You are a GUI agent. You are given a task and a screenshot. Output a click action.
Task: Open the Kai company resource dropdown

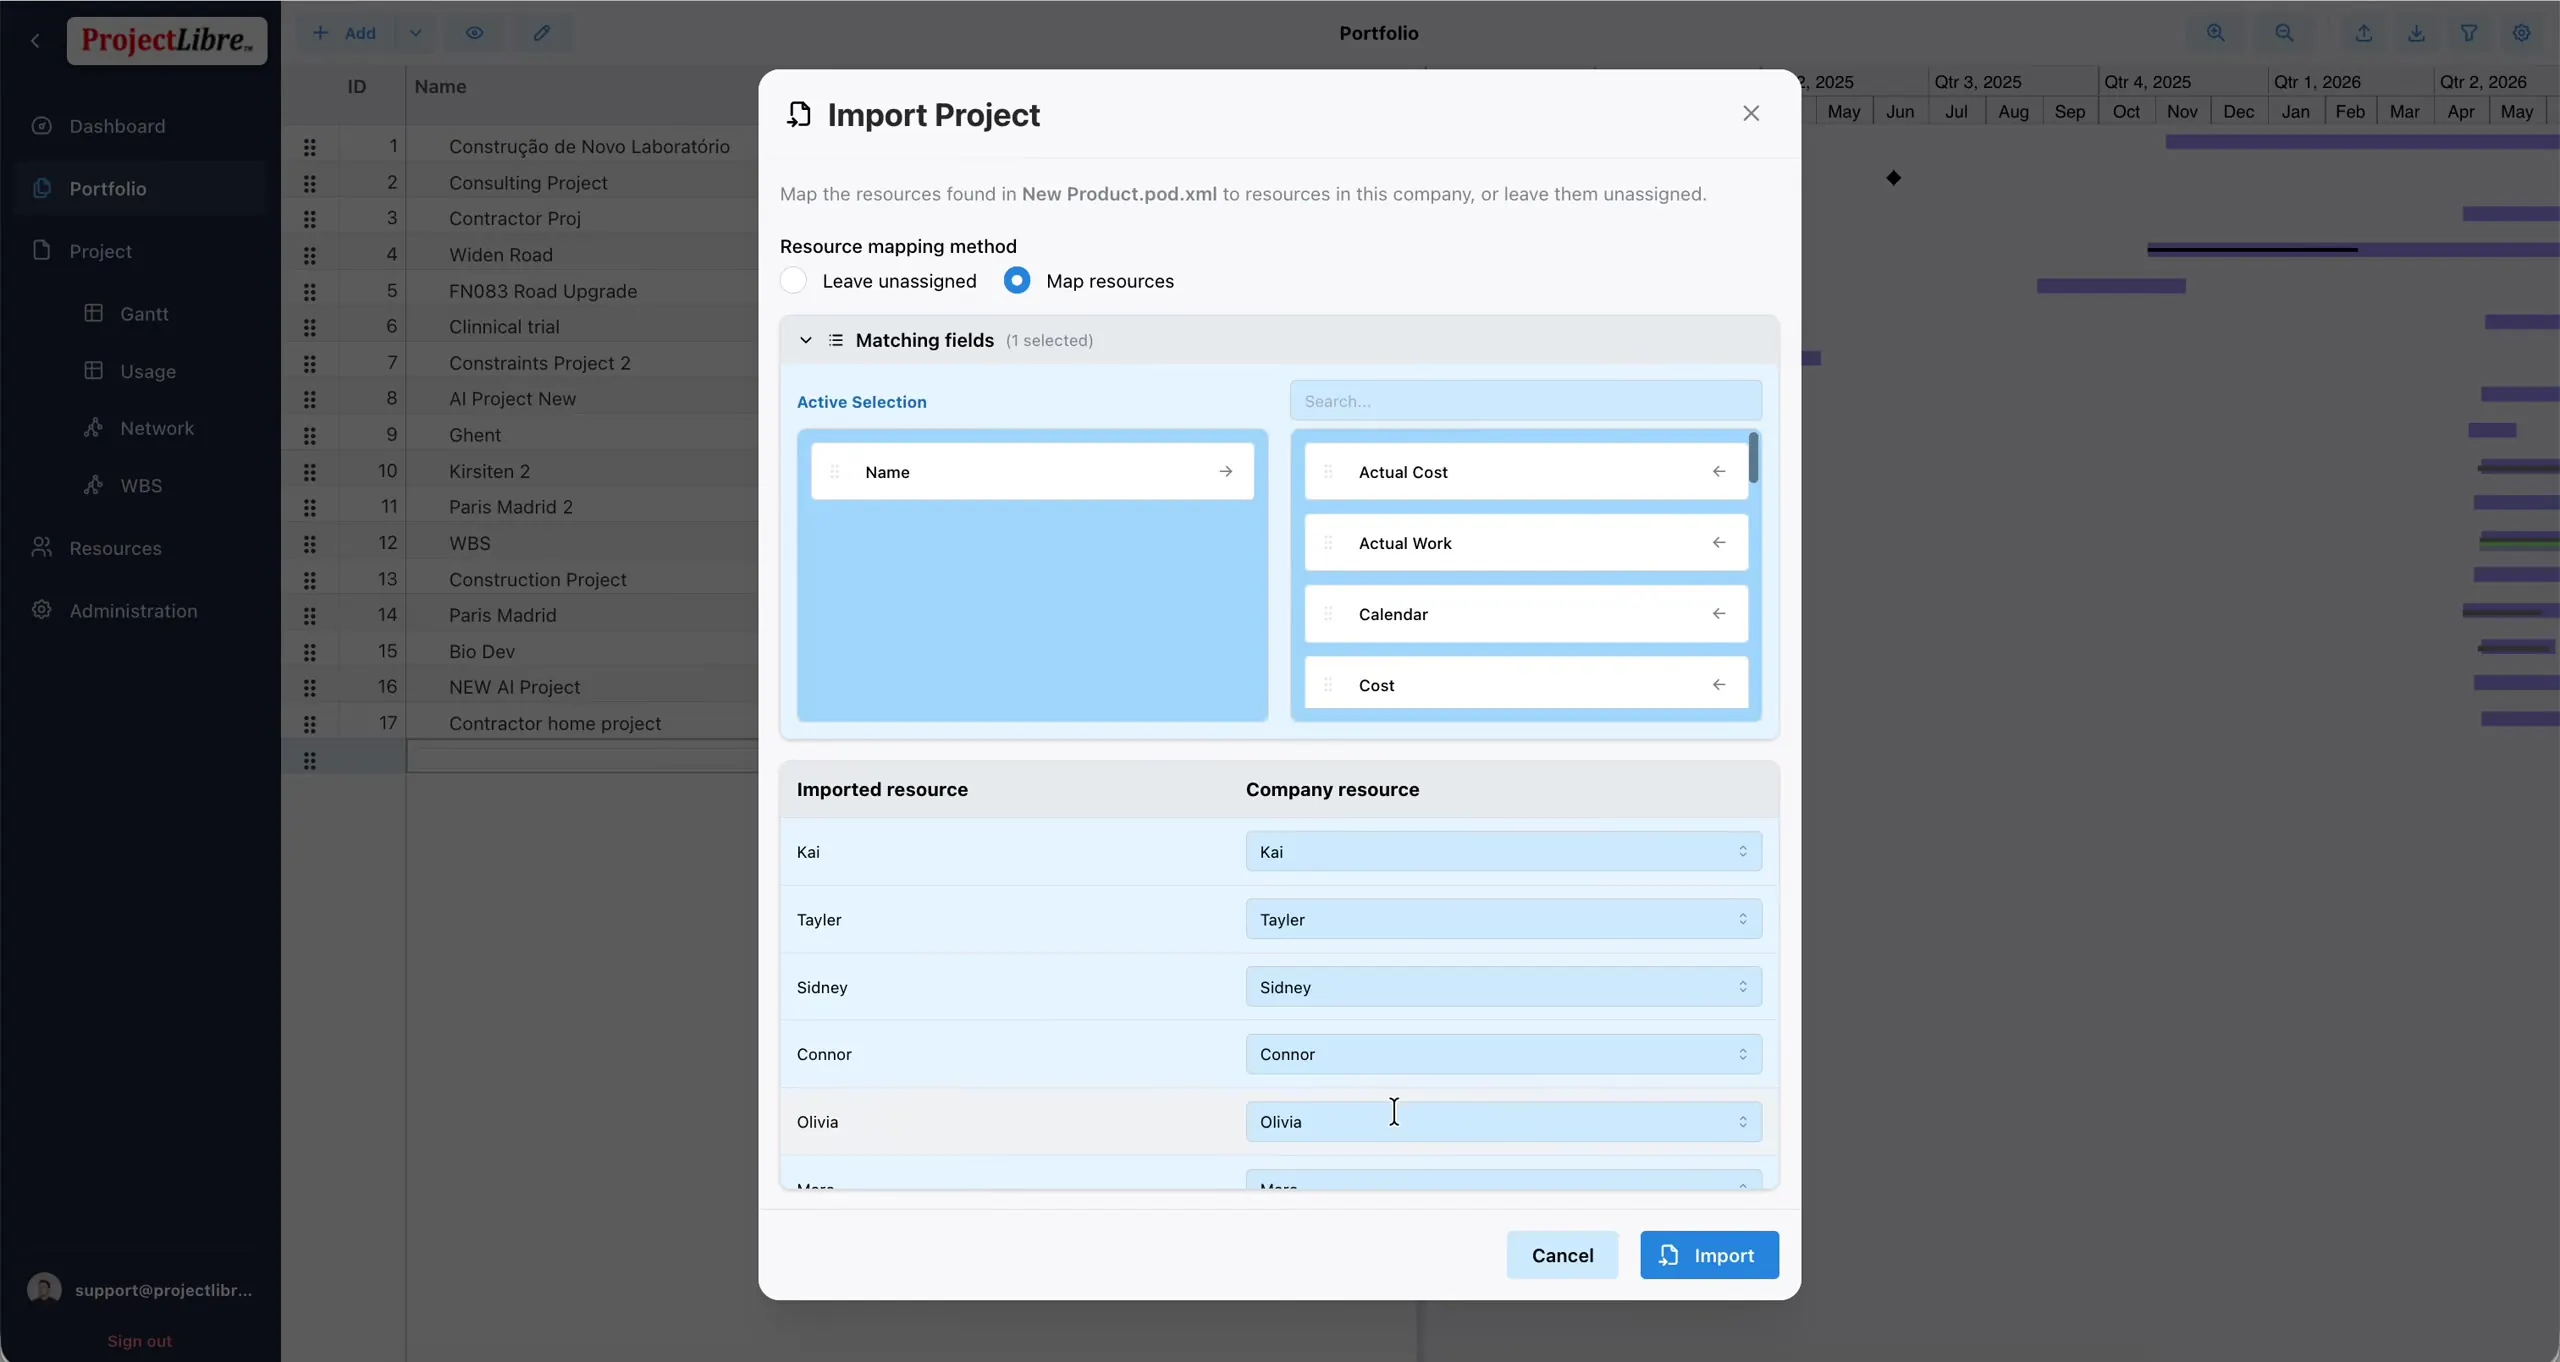pyautogui.click(x=1503, y=852)
